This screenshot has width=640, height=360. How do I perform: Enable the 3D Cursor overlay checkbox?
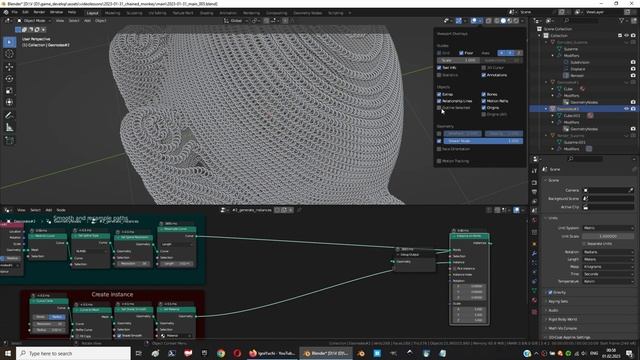coord(484,68)
